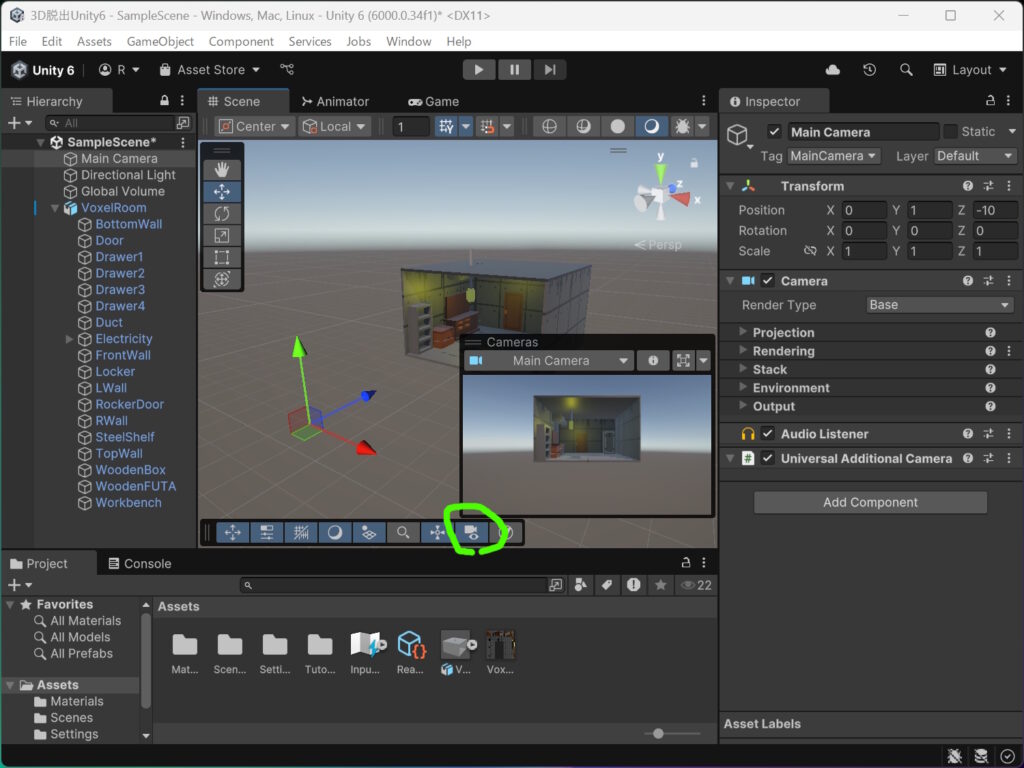The image size is (1024, 768).
Task: Click the Asset Store button
Action: 210,70
